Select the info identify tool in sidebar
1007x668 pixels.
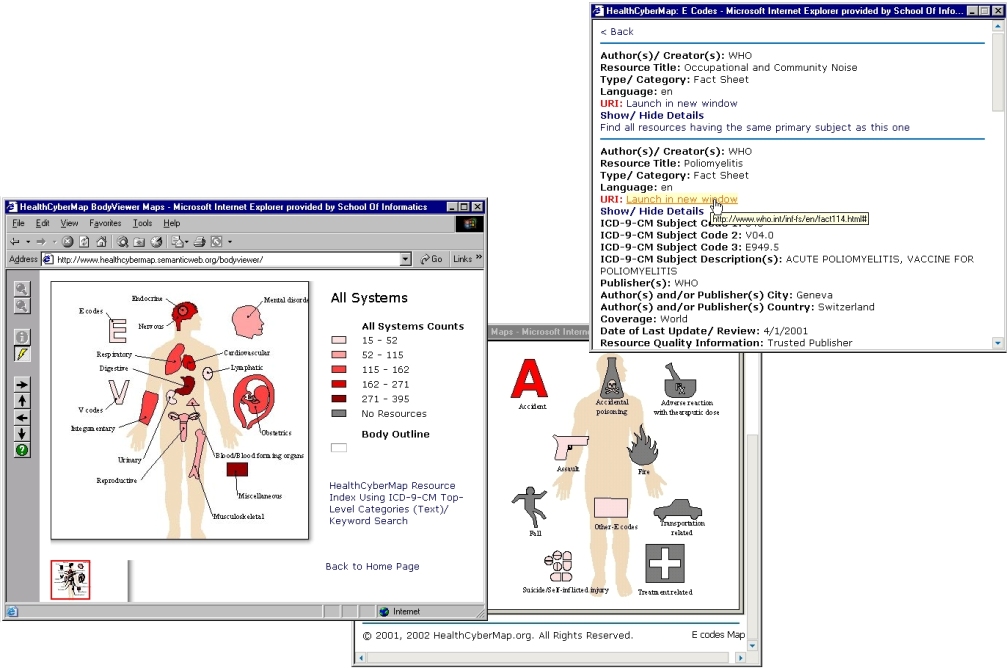(22, 337)
